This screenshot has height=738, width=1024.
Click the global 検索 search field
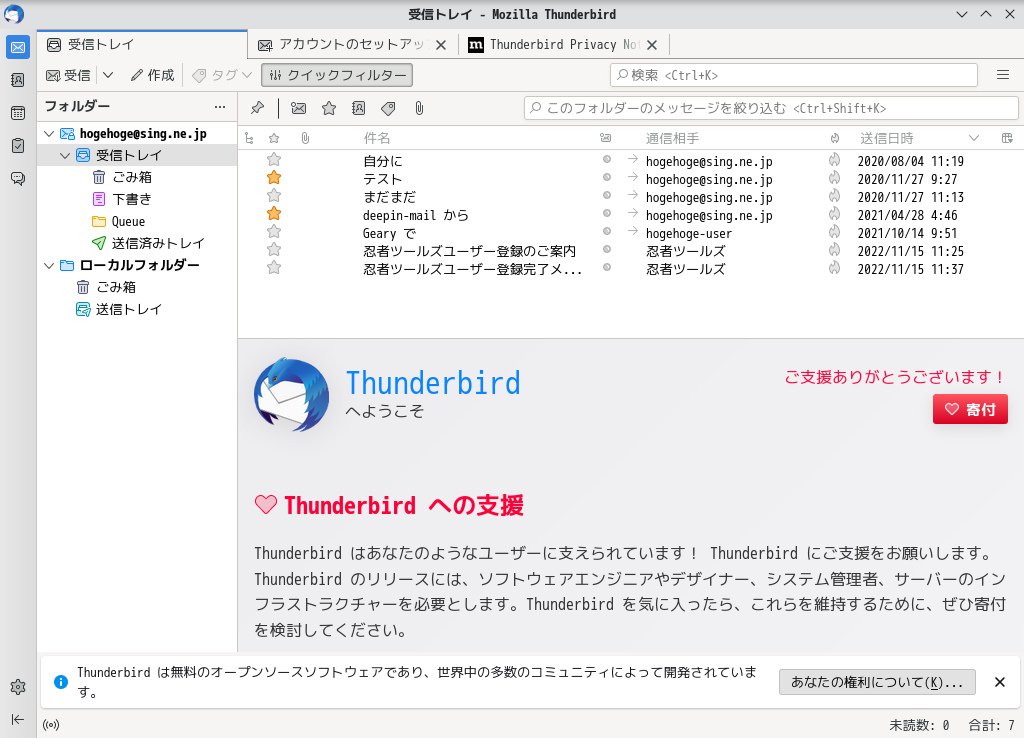pos(793,75)
